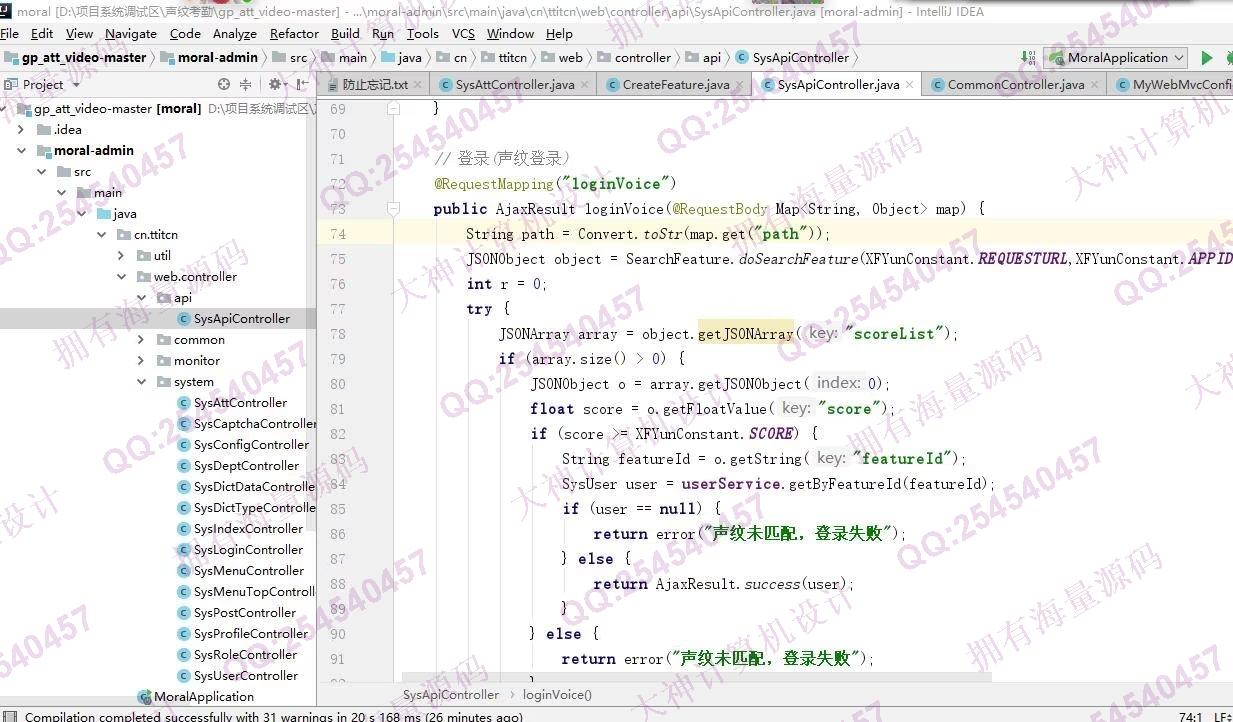This screenshot has width=1233, height=722.
Task: Select SysCaptchaController class in the tree
Action: (246, 424)
